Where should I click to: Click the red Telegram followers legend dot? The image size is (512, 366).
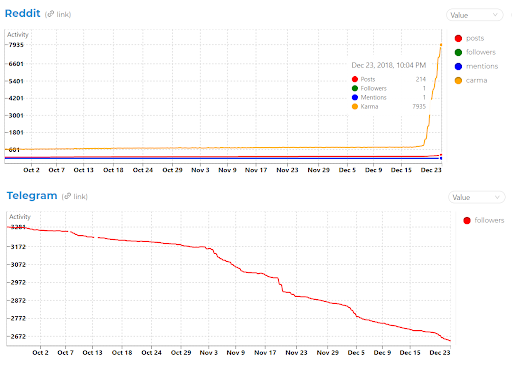pyautogui.click(x=467, y=220)
